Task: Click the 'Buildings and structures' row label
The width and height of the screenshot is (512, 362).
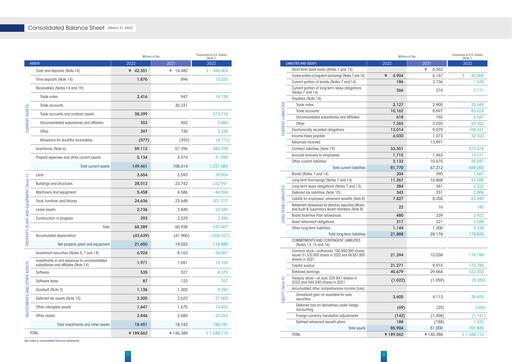Action: pos(54,183)
